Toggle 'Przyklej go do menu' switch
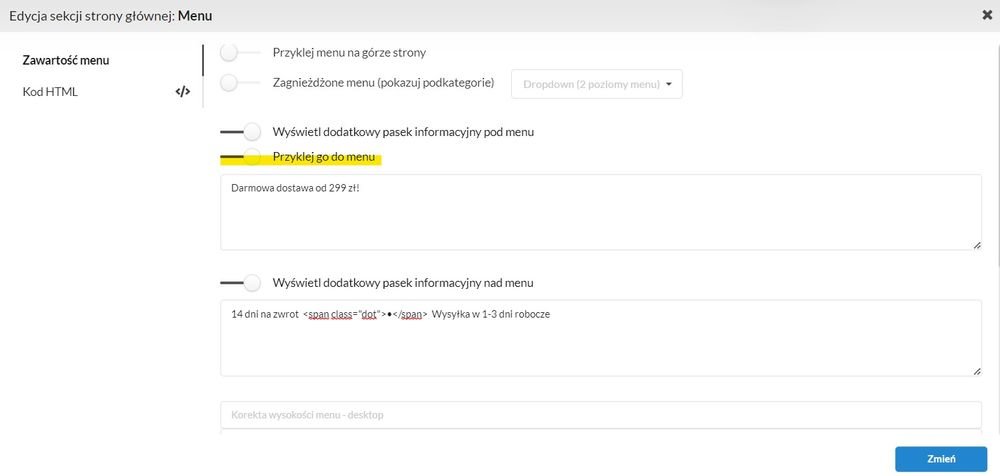This screenshot has width=1000, height=476. click(x=240, y=156)
